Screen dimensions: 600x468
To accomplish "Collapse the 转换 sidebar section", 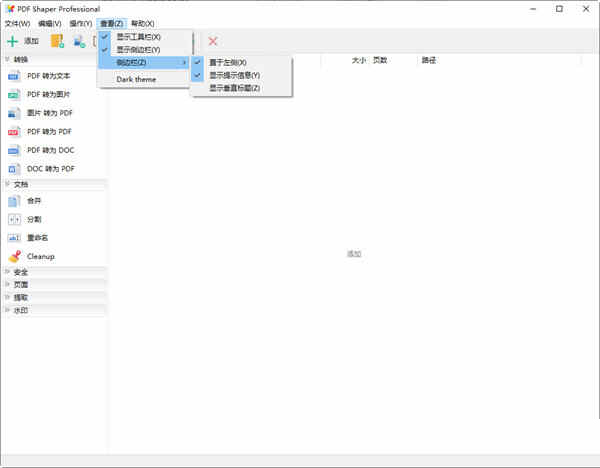I will pyautogui.click(x=21, y=60).
